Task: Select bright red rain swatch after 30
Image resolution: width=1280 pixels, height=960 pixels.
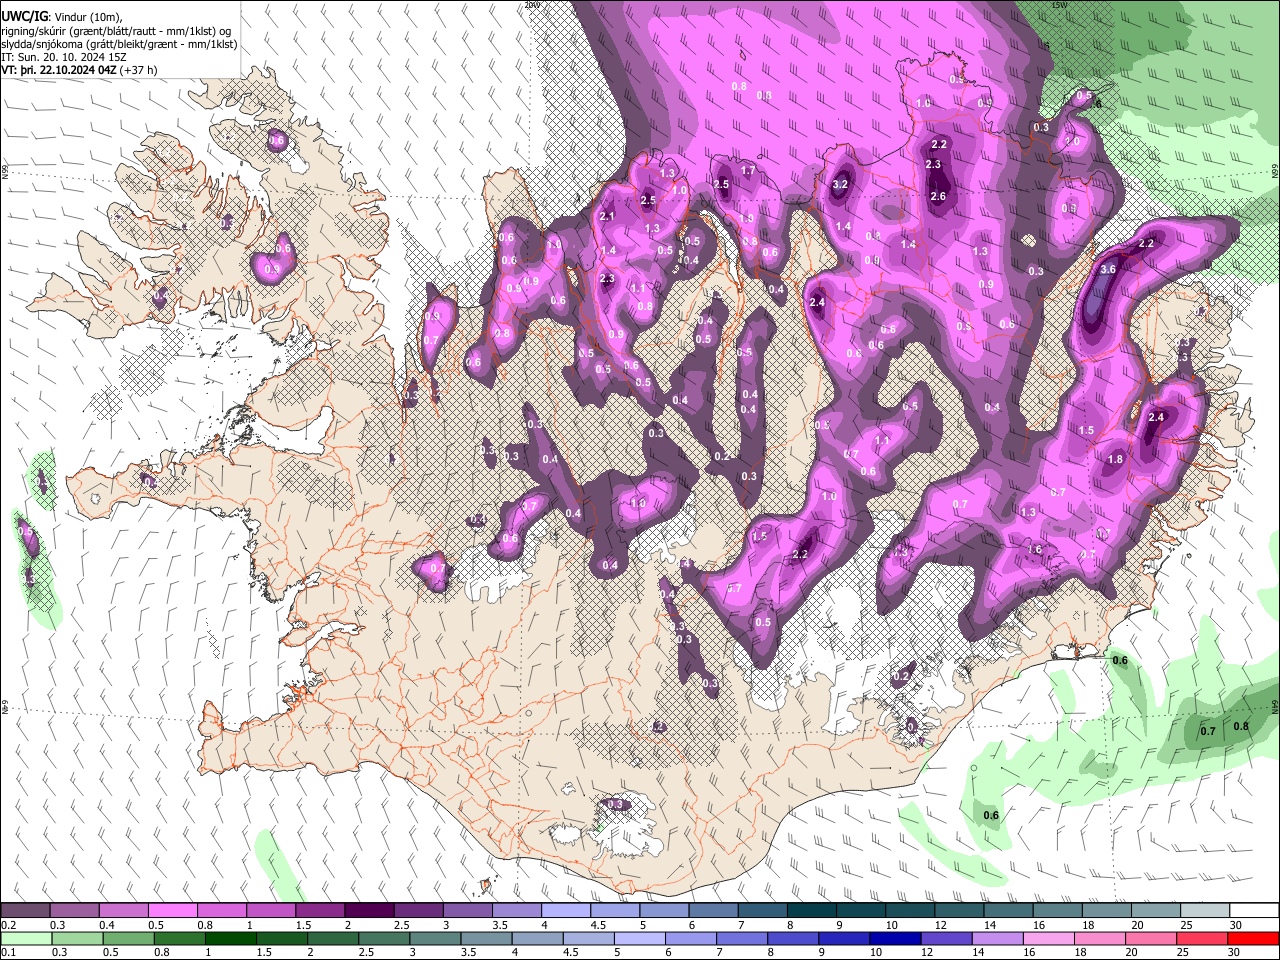Action: 1254,939
